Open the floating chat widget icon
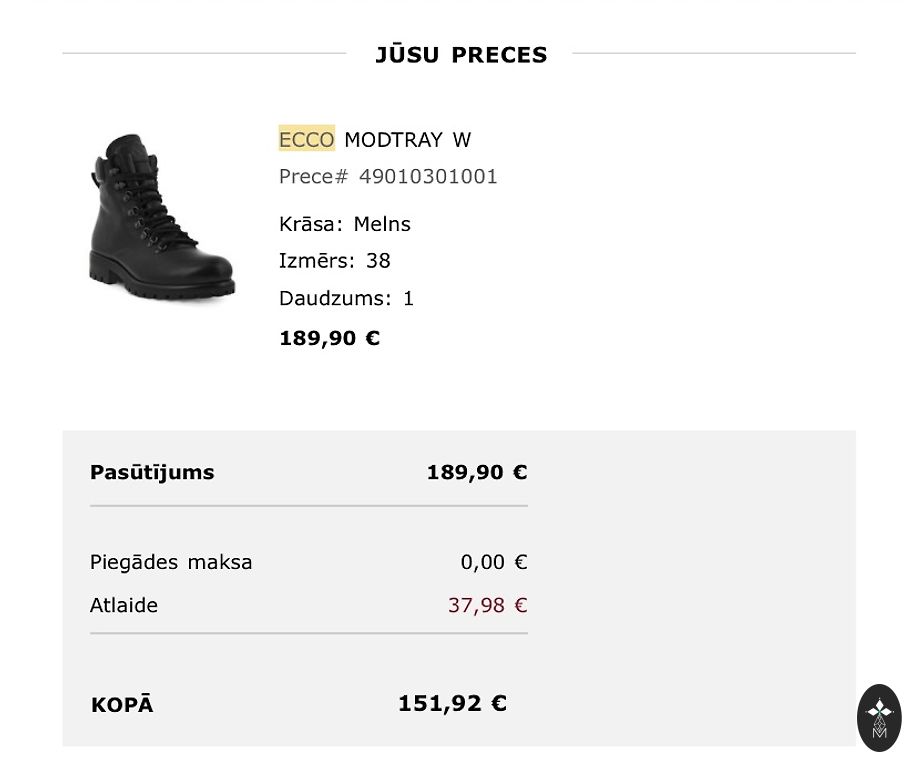Screen dimensions: 918x768 click(x=879, y=717)
